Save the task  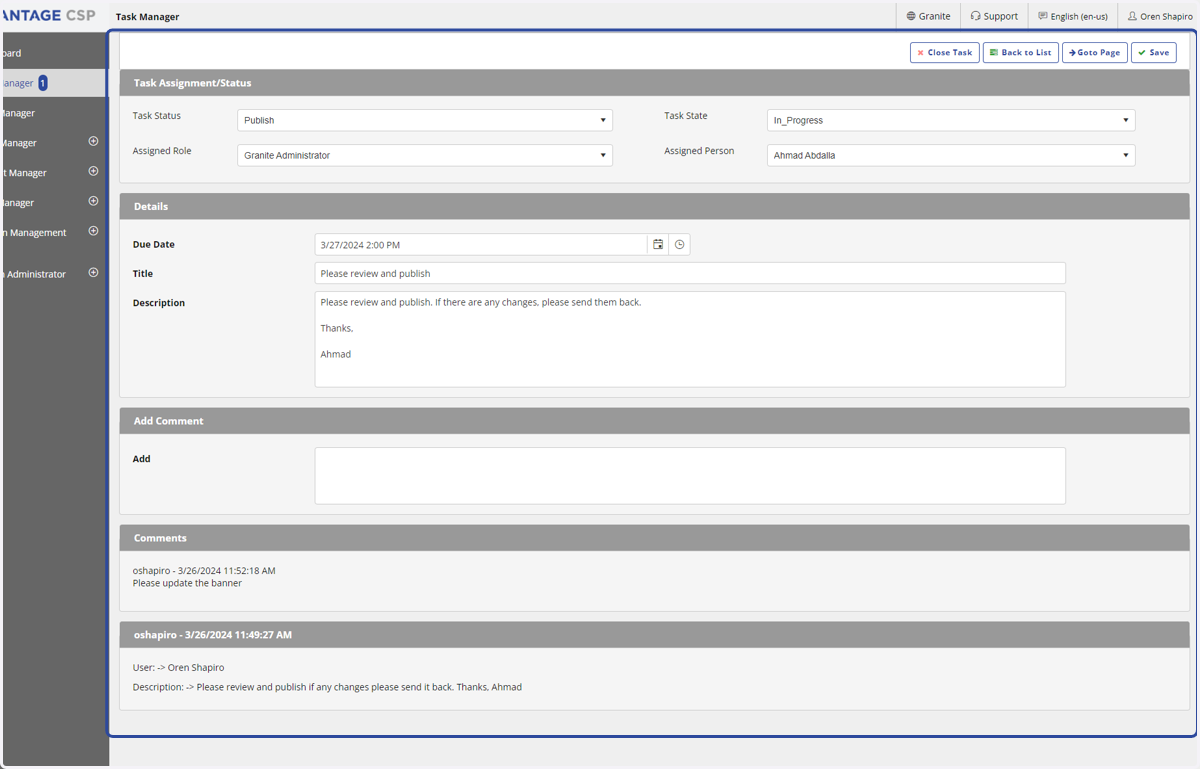click(1154, 52)
